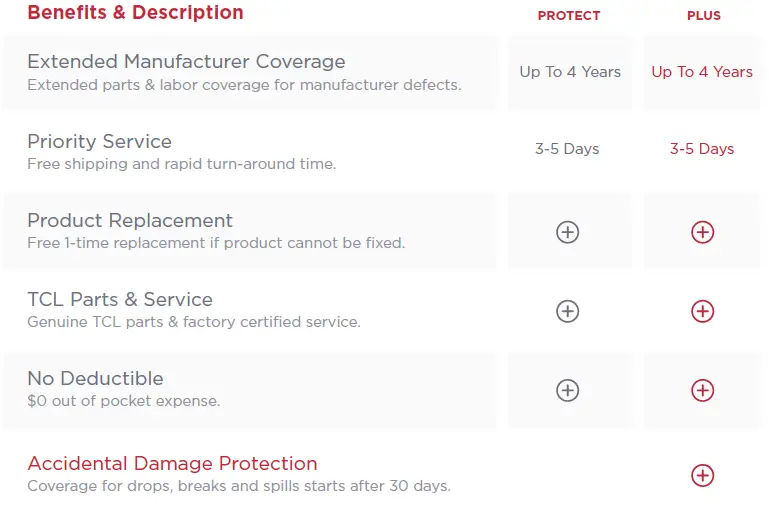Image resolution: width=769 pixels, height=505 pixels.
Task: Click Plus plan's Up To 4 Years cell
Action: pos(702,72)
